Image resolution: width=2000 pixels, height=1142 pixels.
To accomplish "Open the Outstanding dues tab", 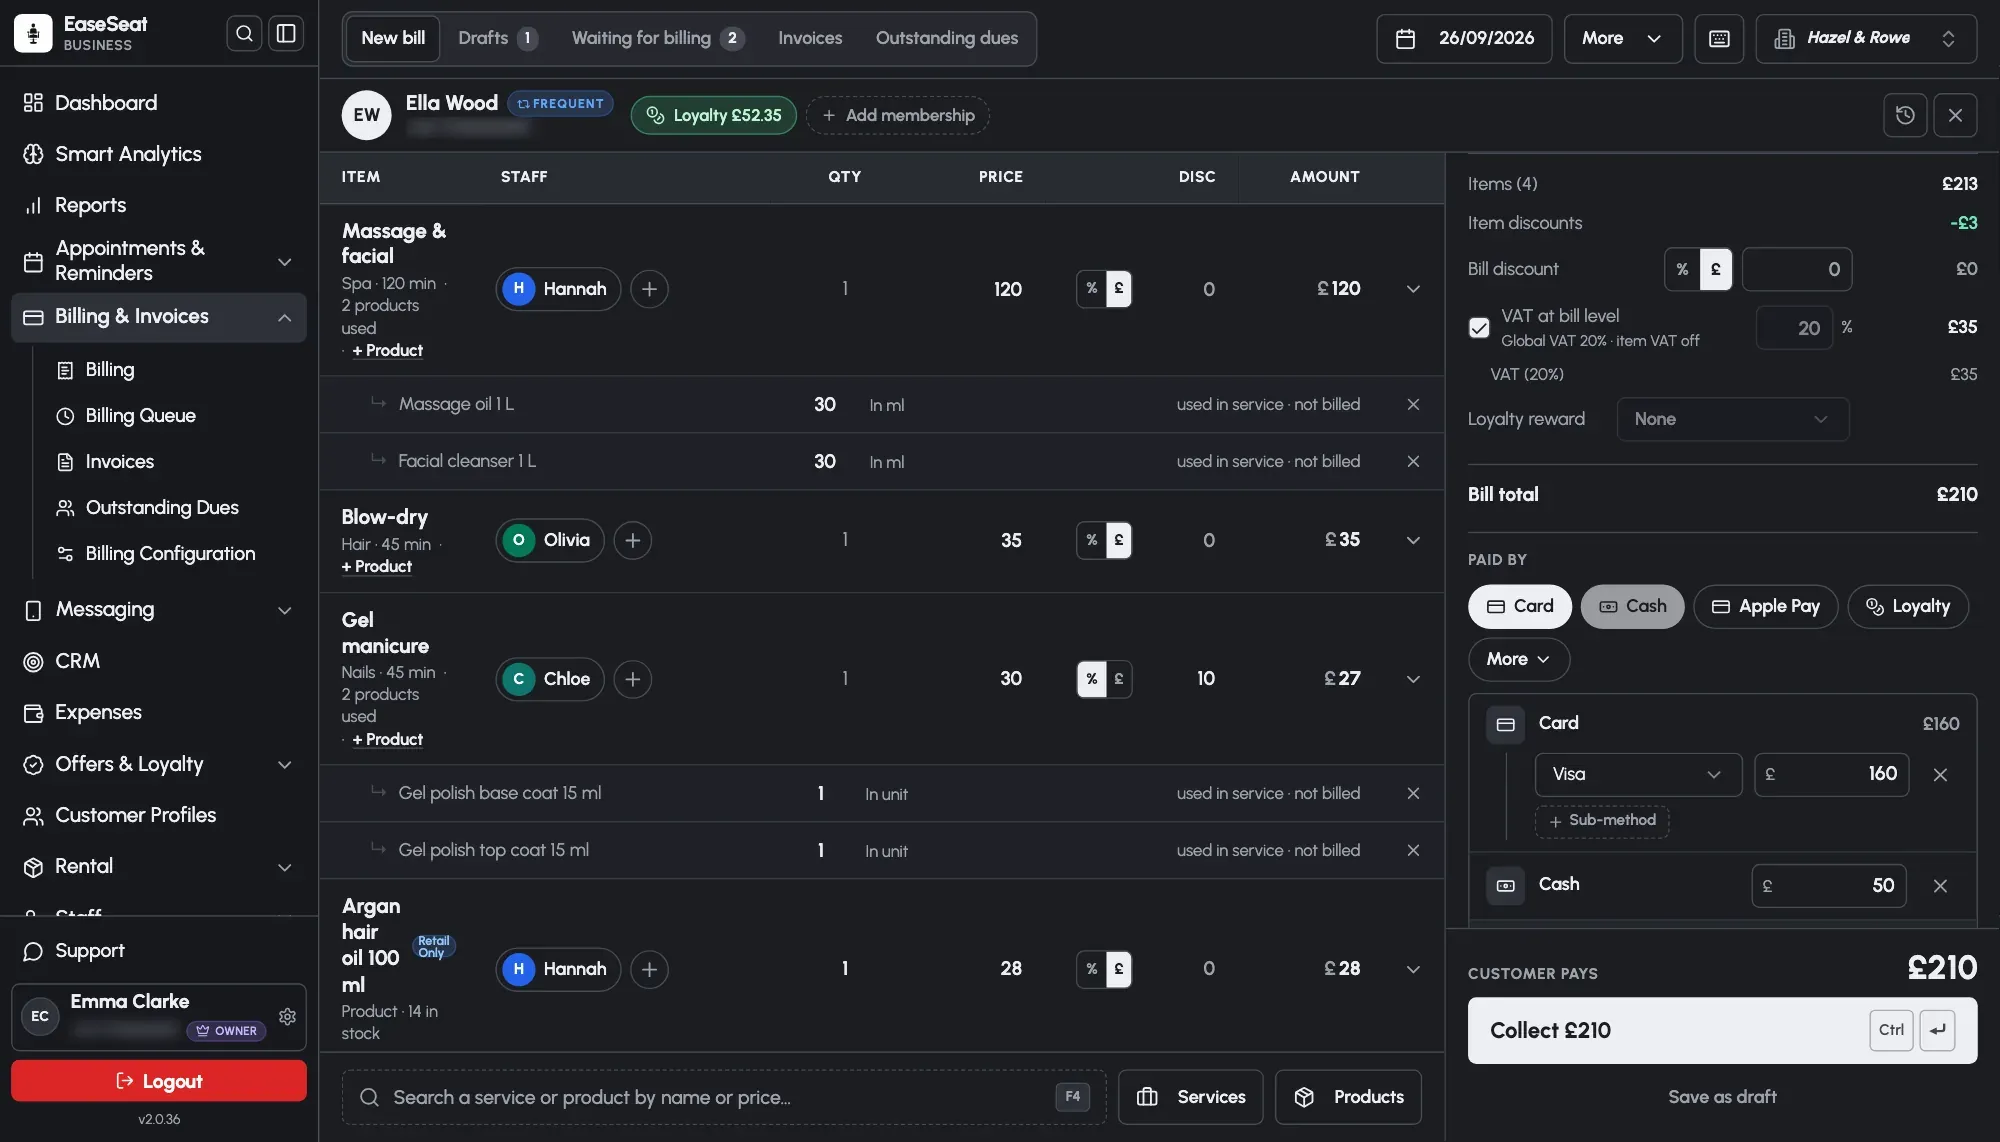I will tap(946, 38).
